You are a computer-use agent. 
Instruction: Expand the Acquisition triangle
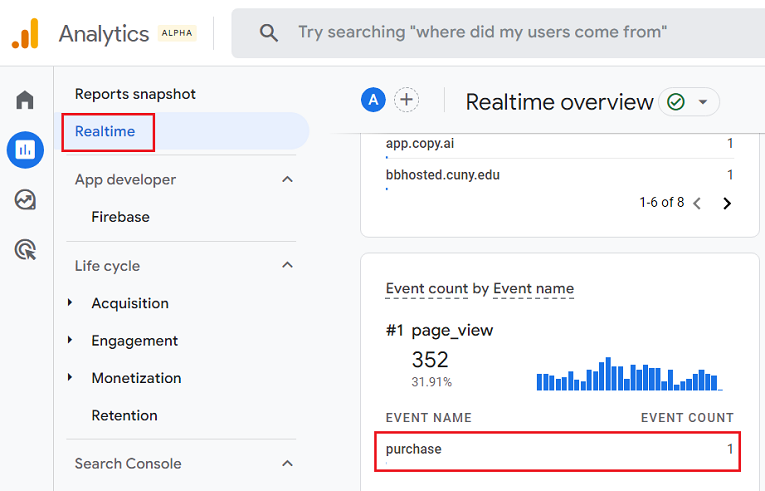pos(70,303)
